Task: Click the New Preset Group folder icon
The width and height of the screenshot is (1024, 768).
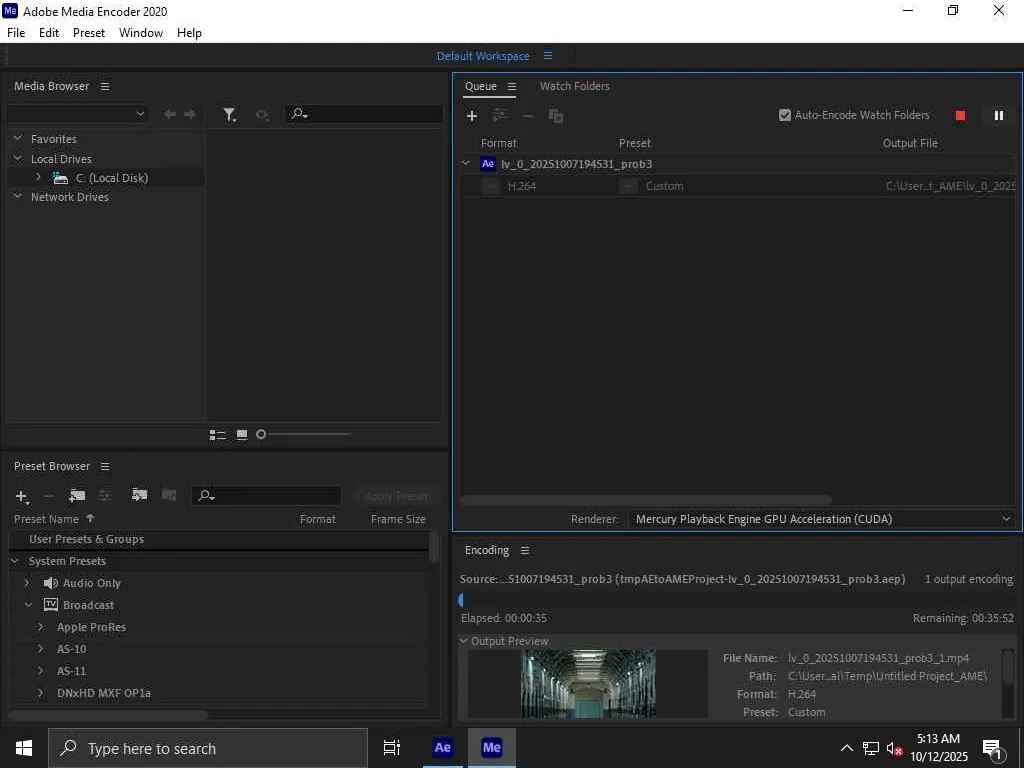Action: [x=77, y=496]
